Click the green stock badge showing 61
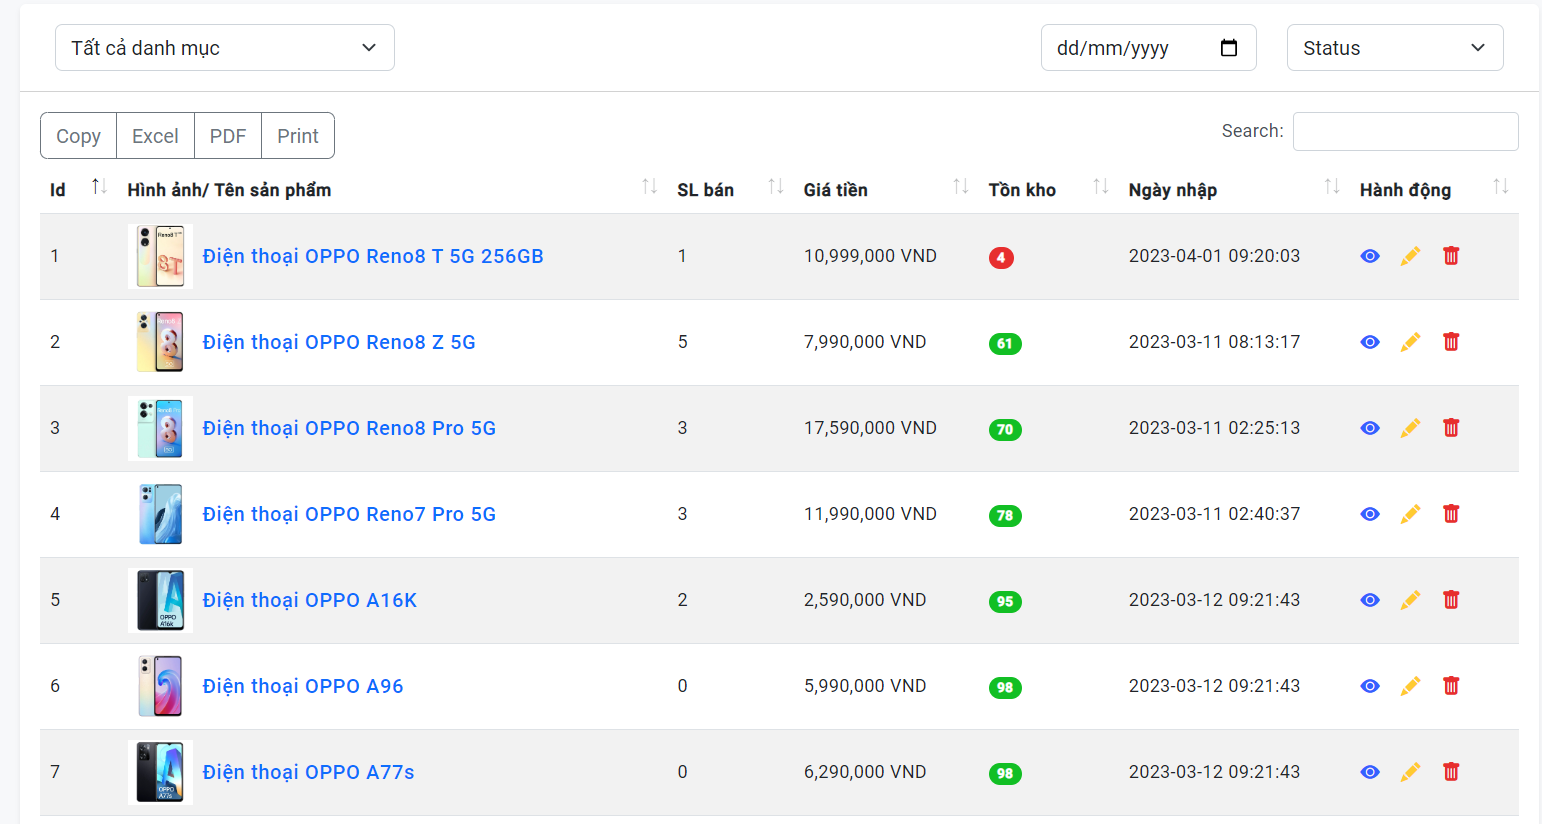This screenshot has height=824, width=1542. (x=1005, y=344)
